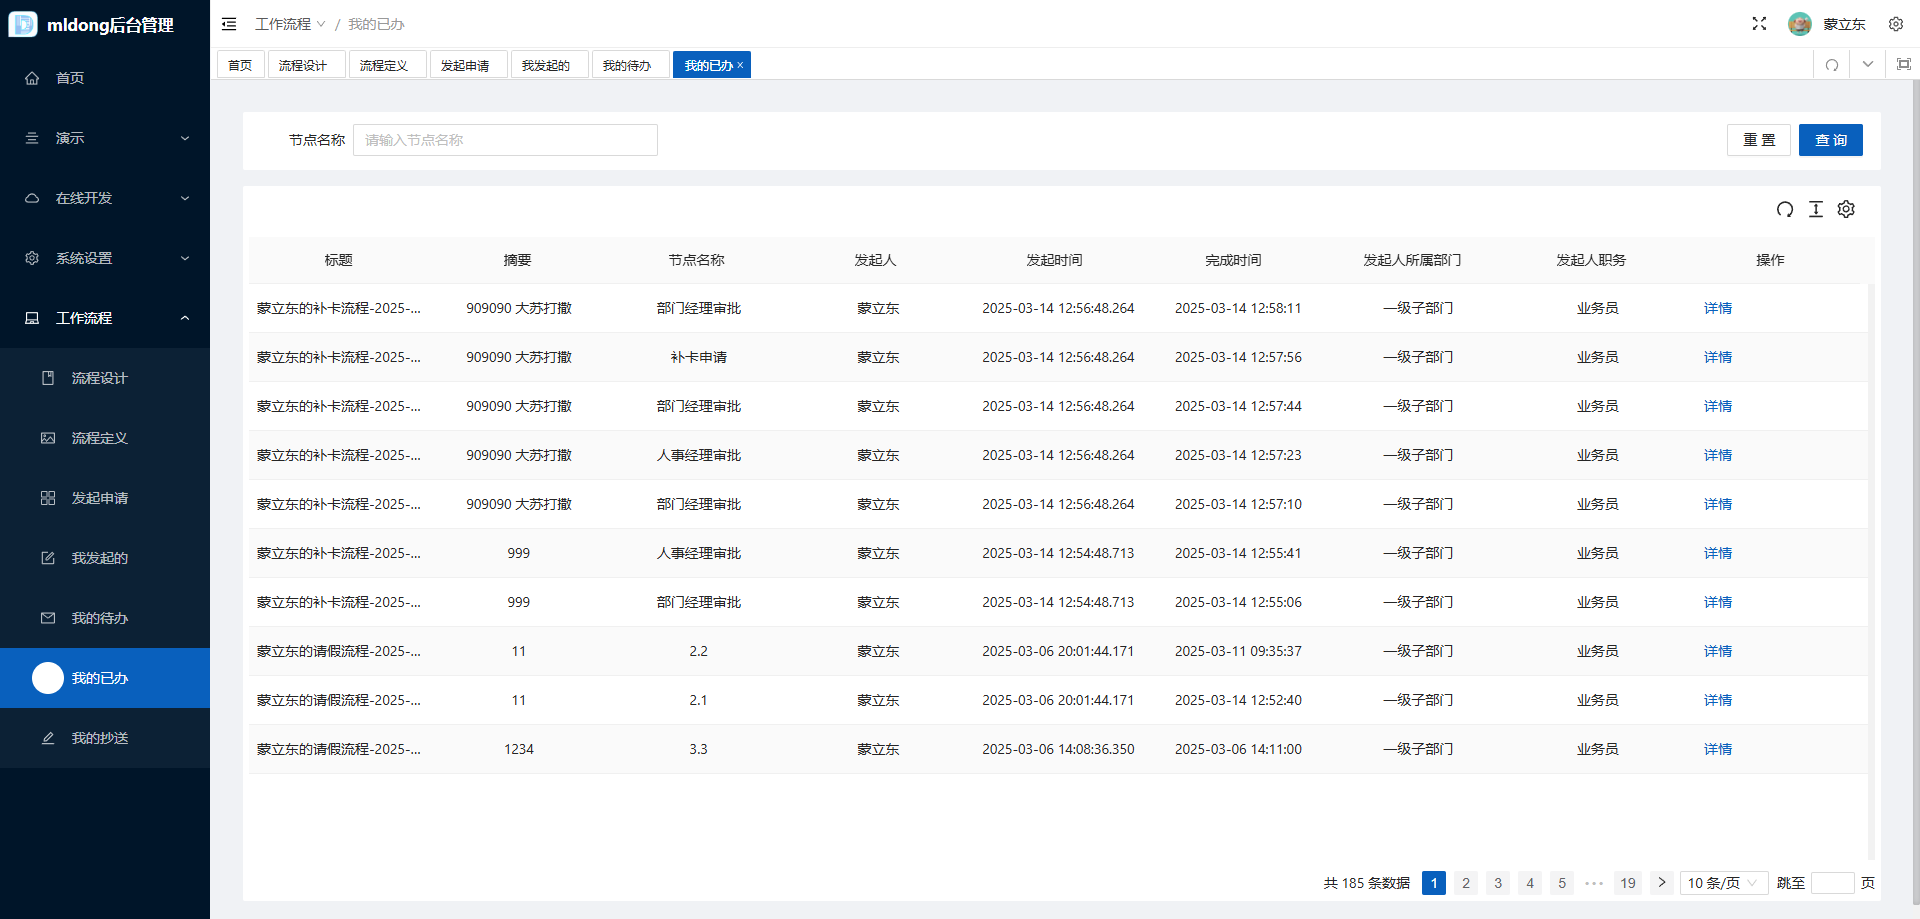Expand the 在线开发 sidebar menu
Screen dimensions: 1920x919
point(105,198)
